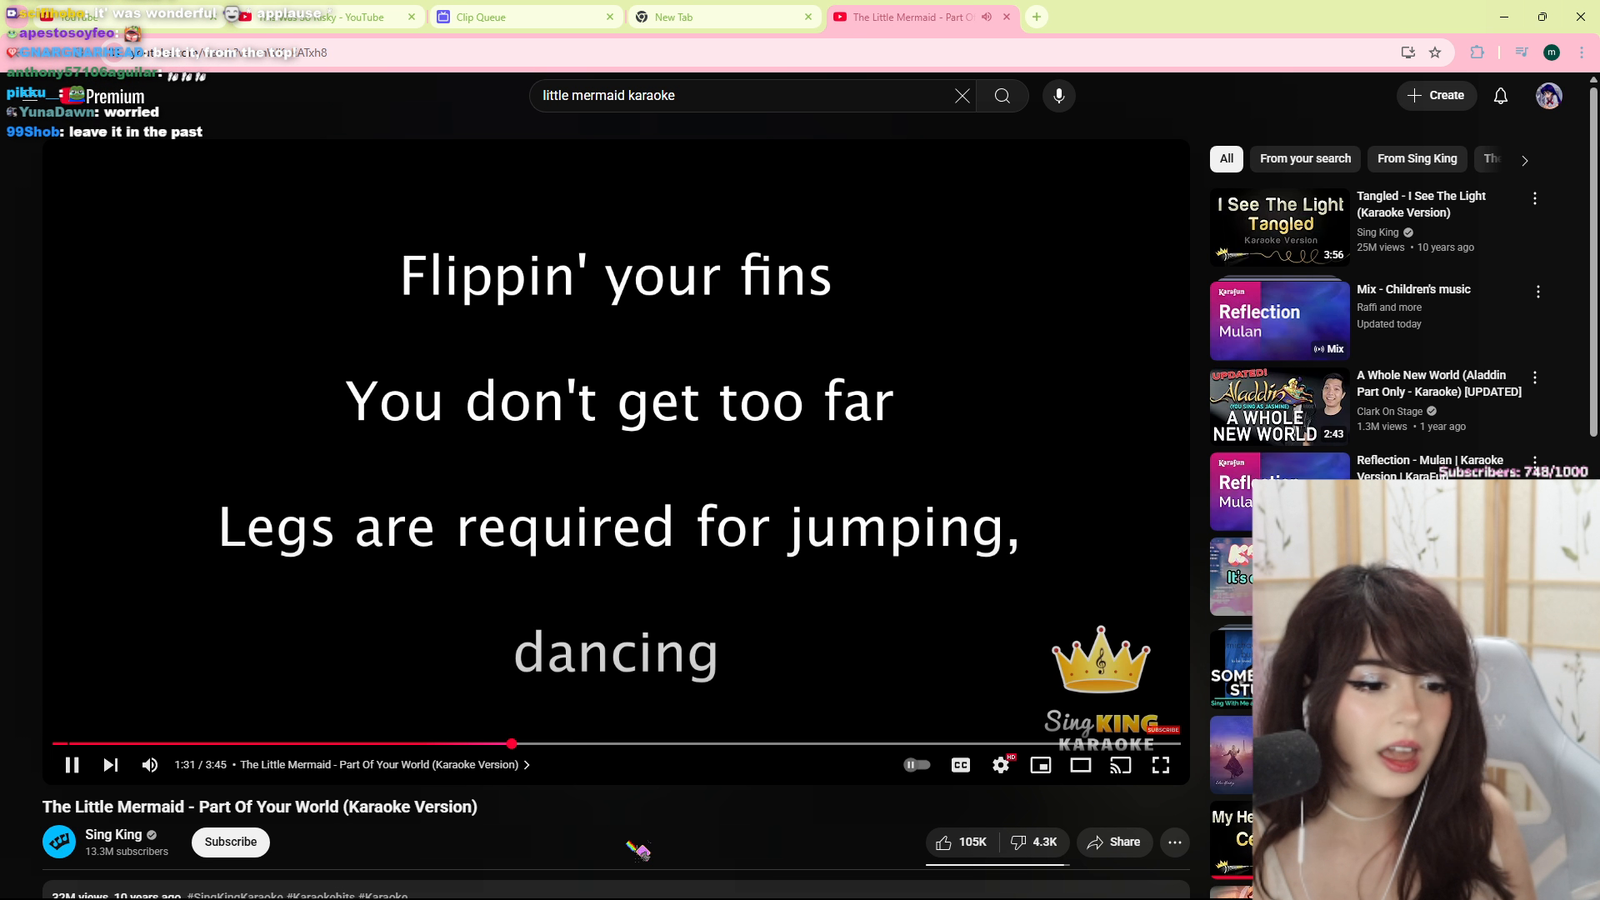Cast video to a TV
Image resolution: width=1600 pixels, height=900 pixels.
pos(1121,765)
